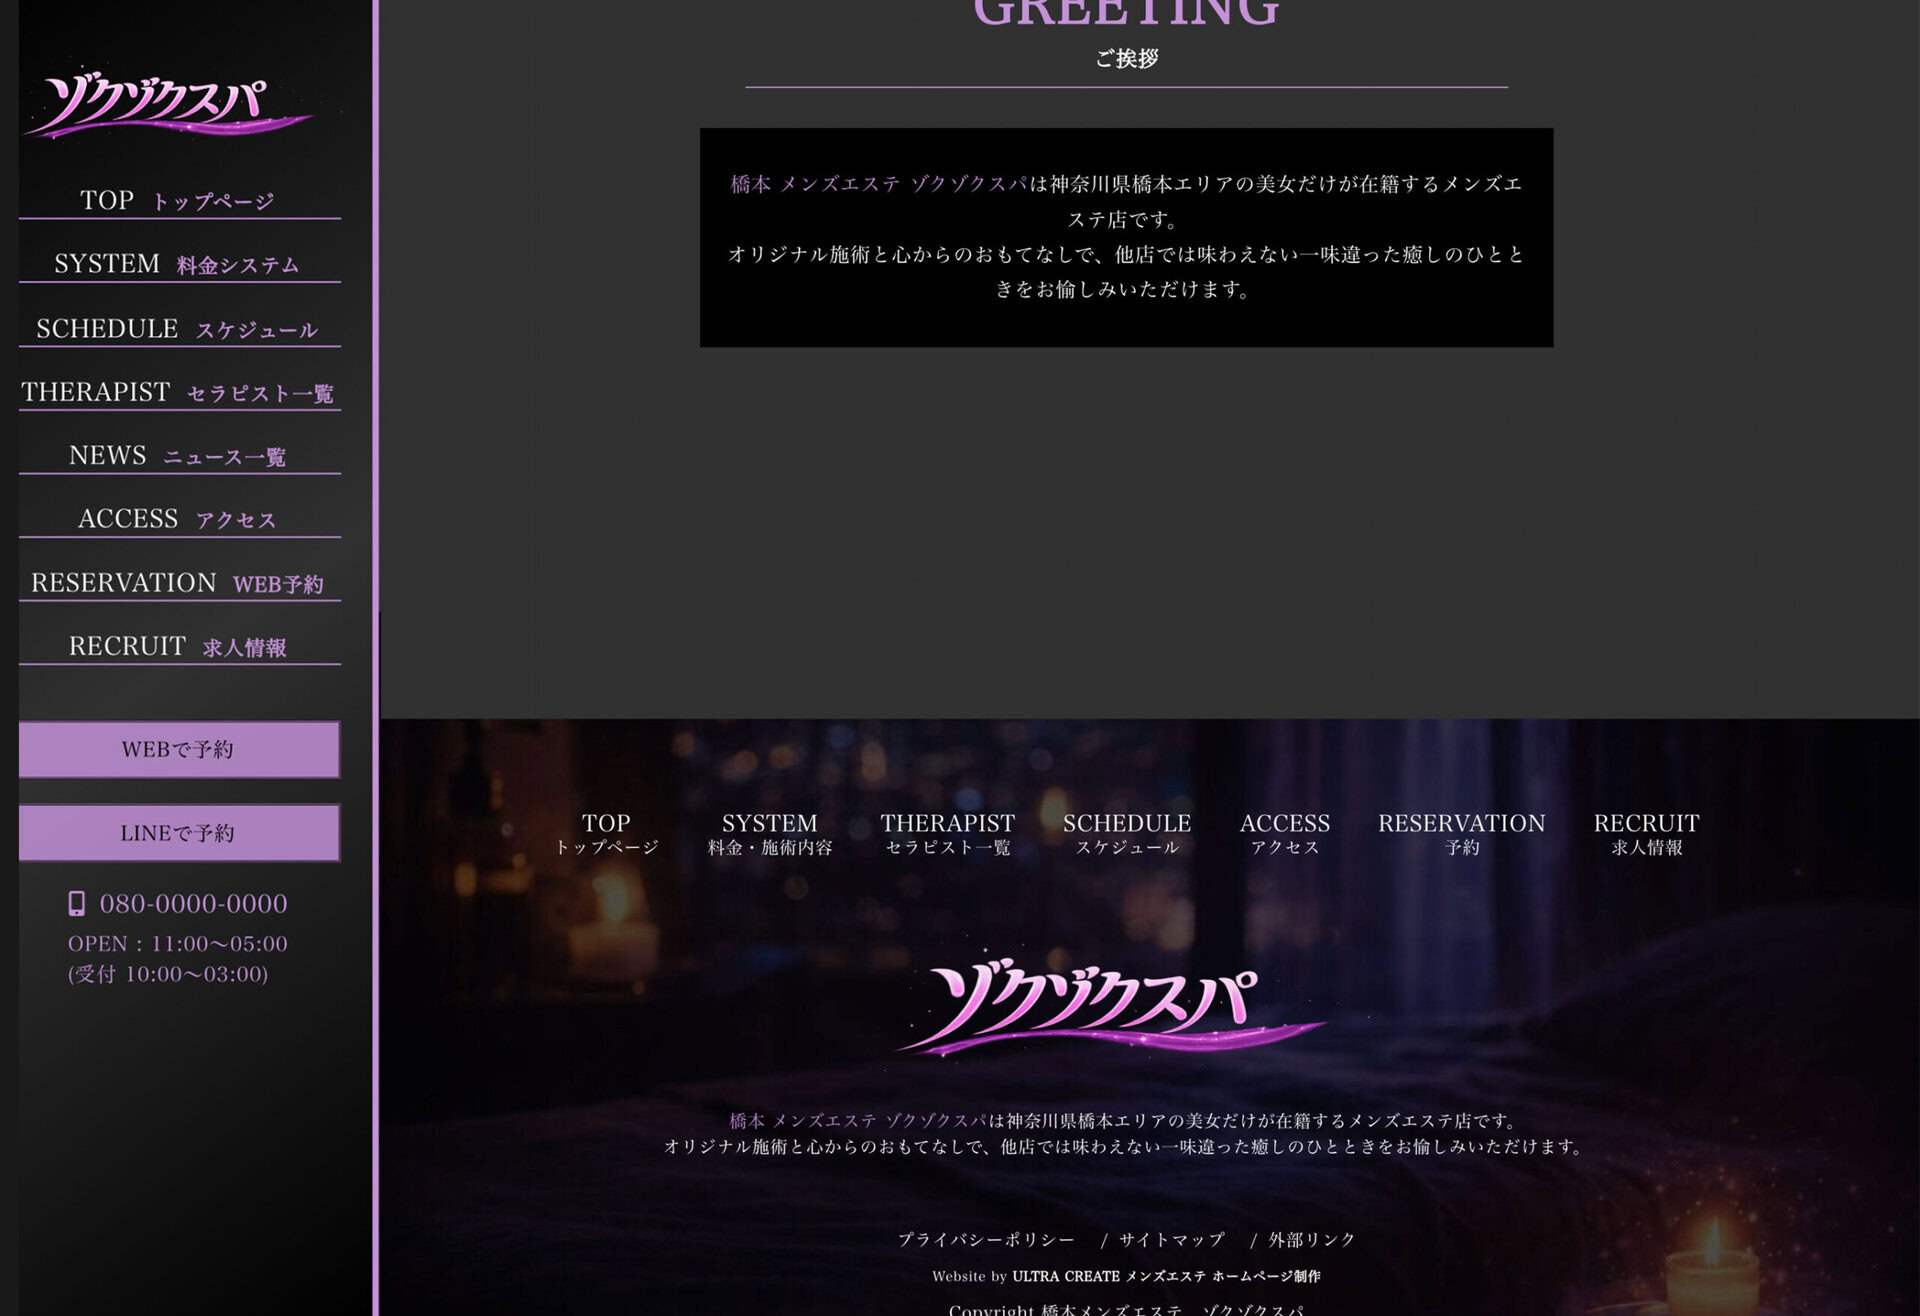
Task: Click the WEBで予約 button
Action: tap(179, 749)
